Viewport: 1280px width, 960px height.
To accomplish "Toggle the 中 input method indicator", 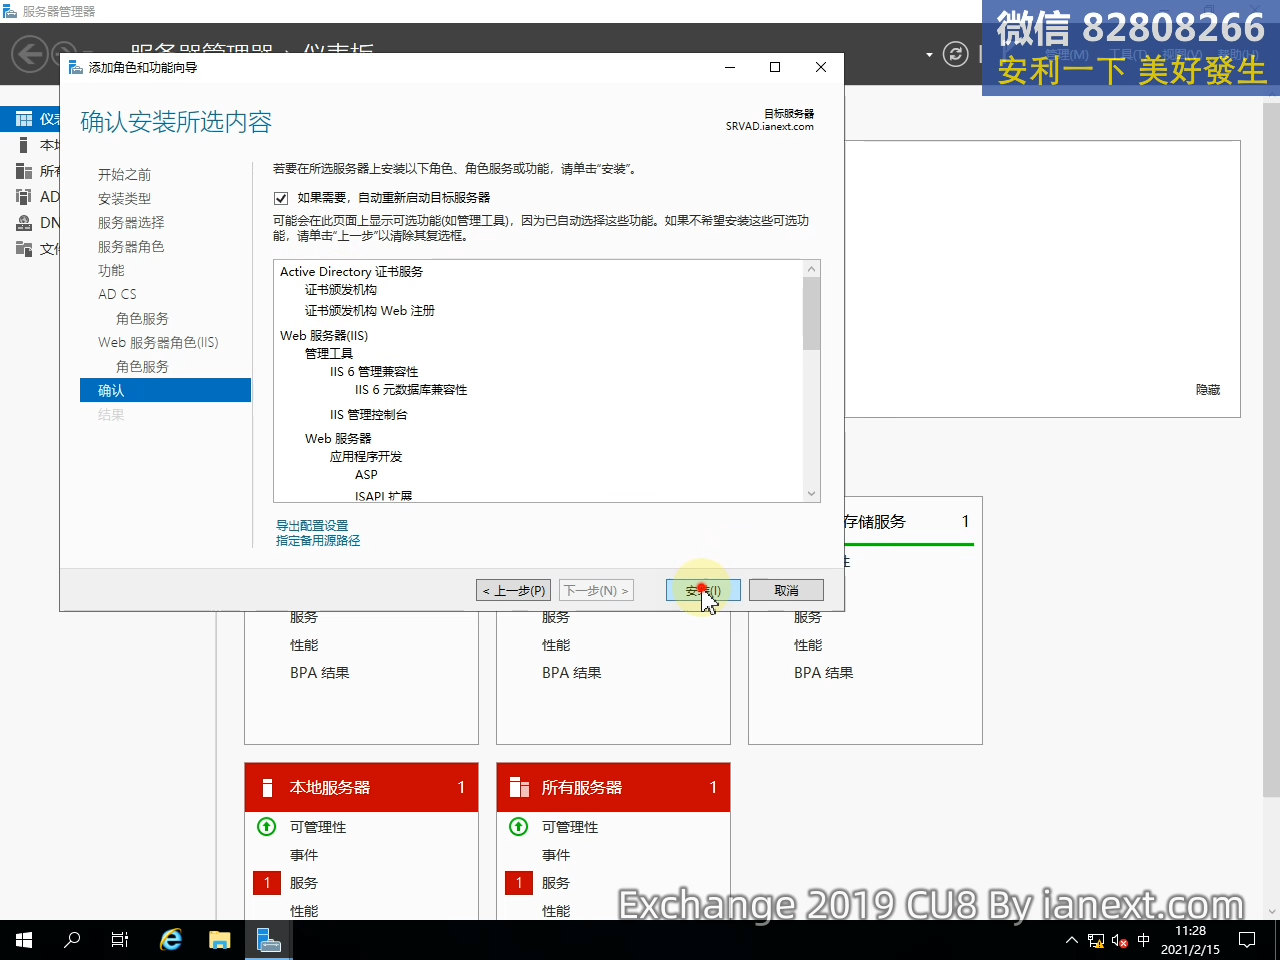I will [x=1144, y=941].
